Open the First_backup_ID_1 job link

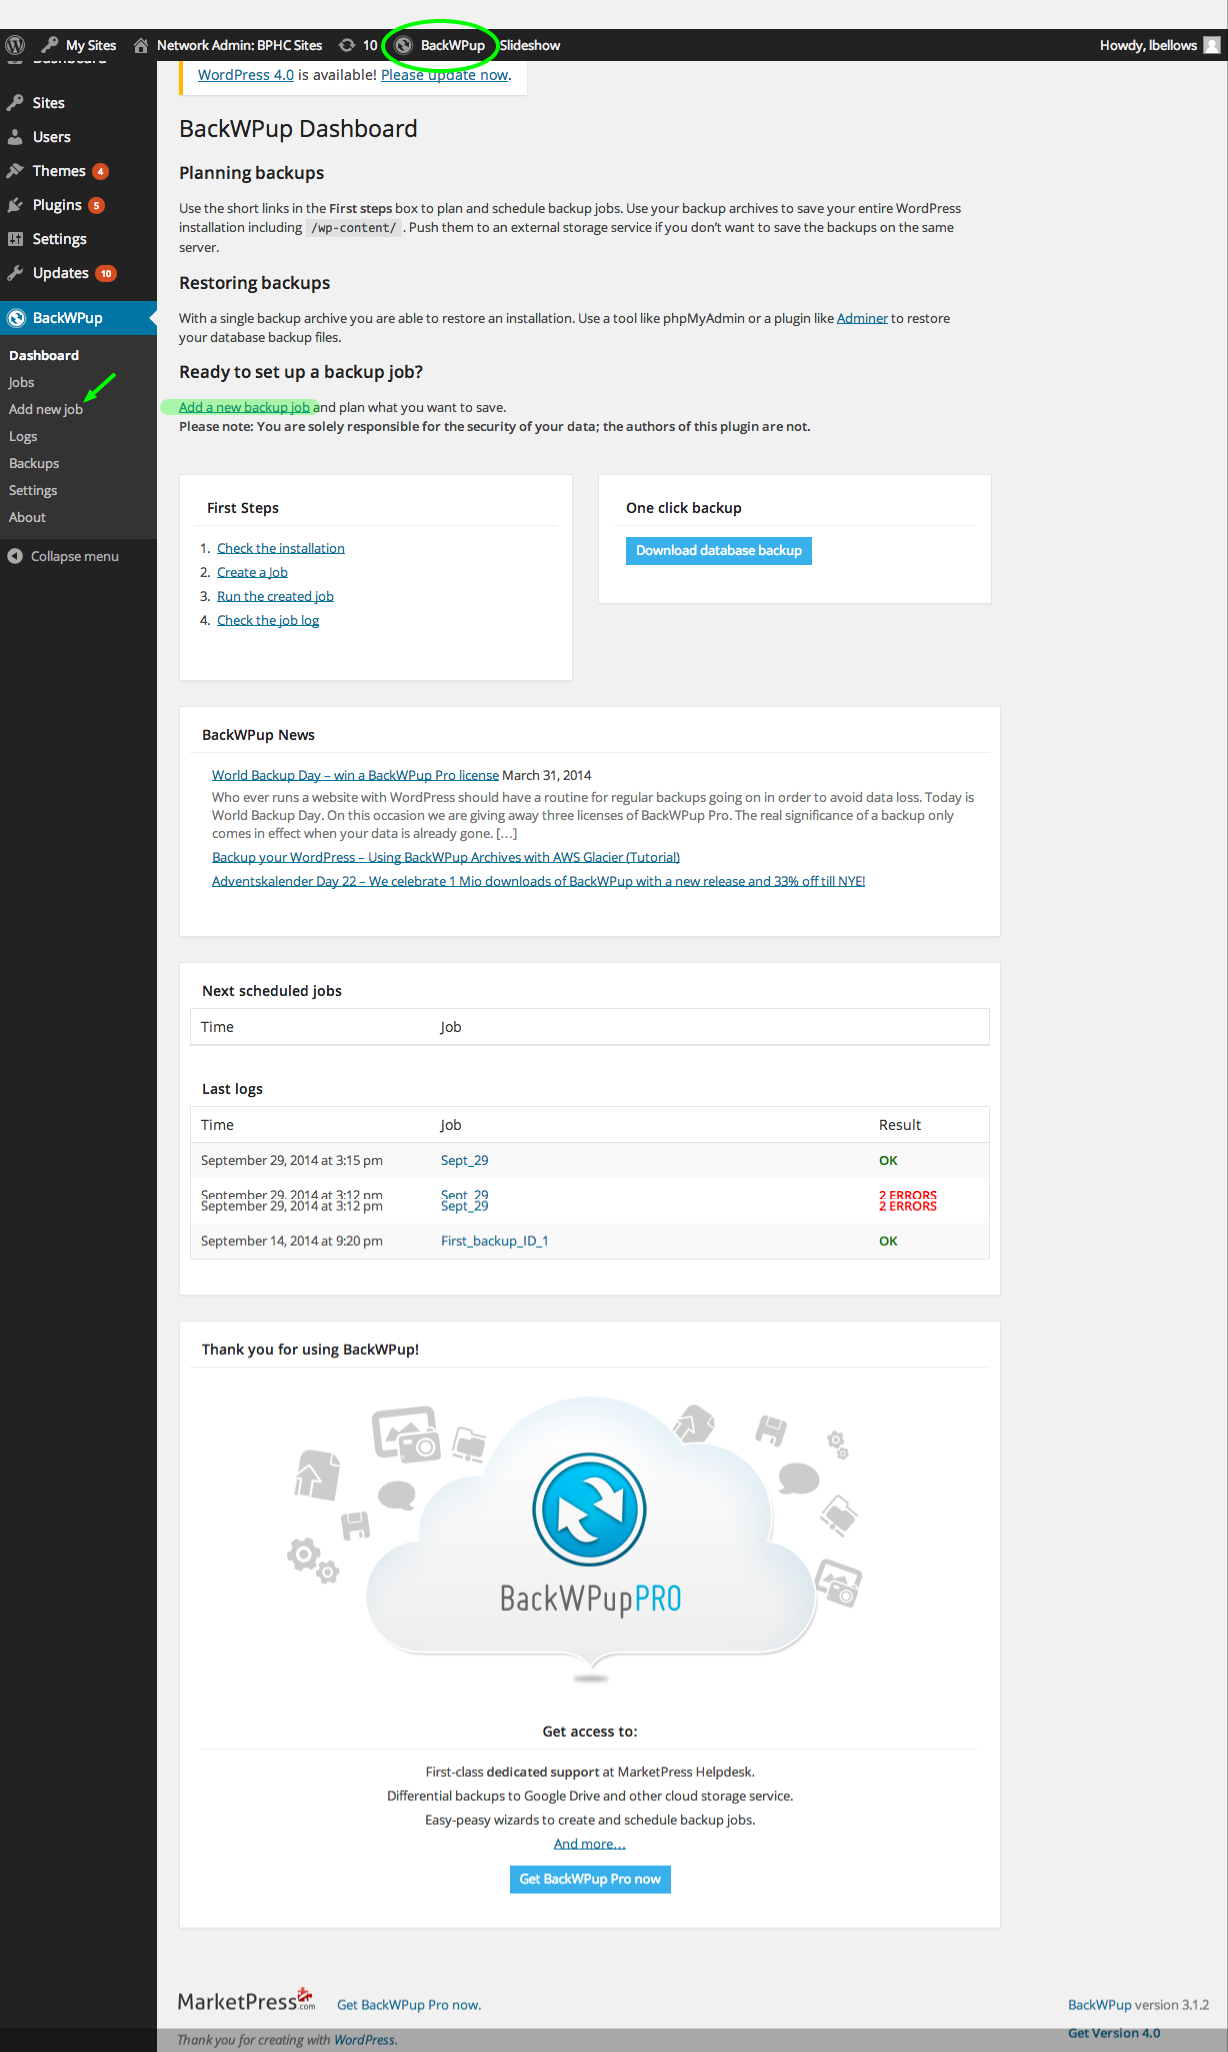[494, 1241]
